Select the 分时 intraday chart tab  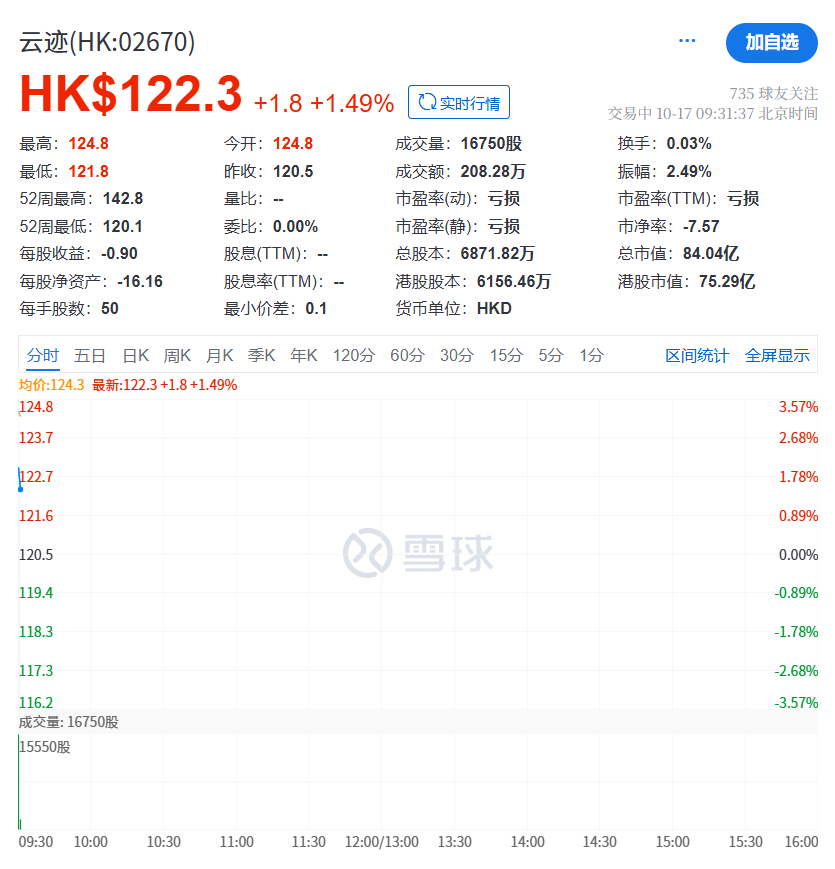click(x=43, y=355)
